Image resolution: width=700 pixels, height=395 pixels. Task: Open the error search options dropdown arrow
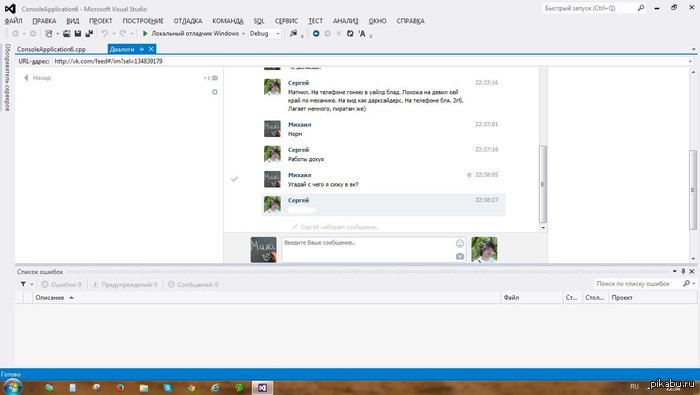click(693, 283)
